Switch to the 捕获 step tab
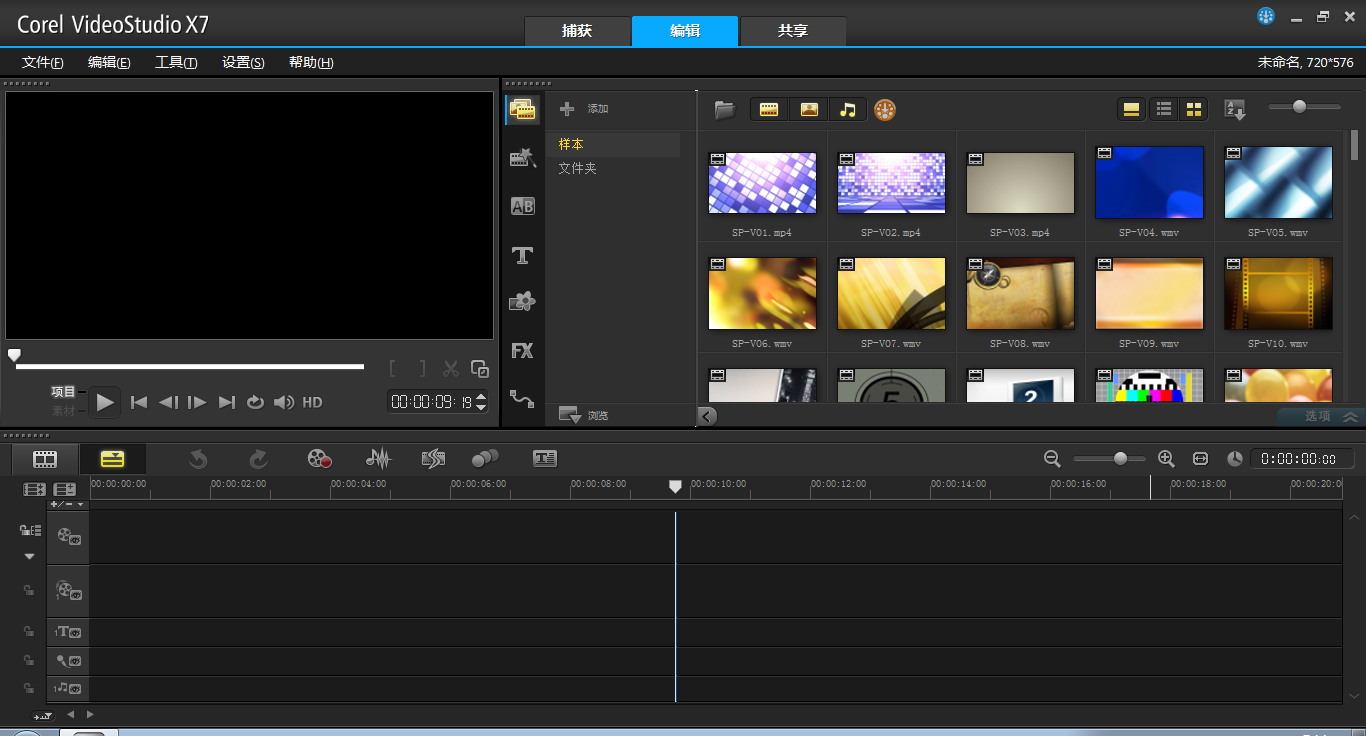The image size is (1366, 736). click(577, 31)
